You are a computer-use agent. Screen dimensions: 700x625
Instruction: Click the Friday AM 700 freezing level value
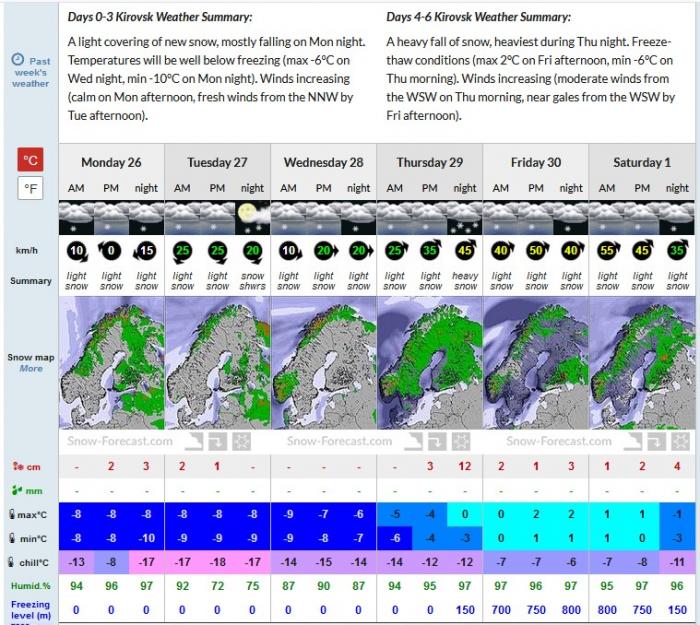tap(501, 610)
